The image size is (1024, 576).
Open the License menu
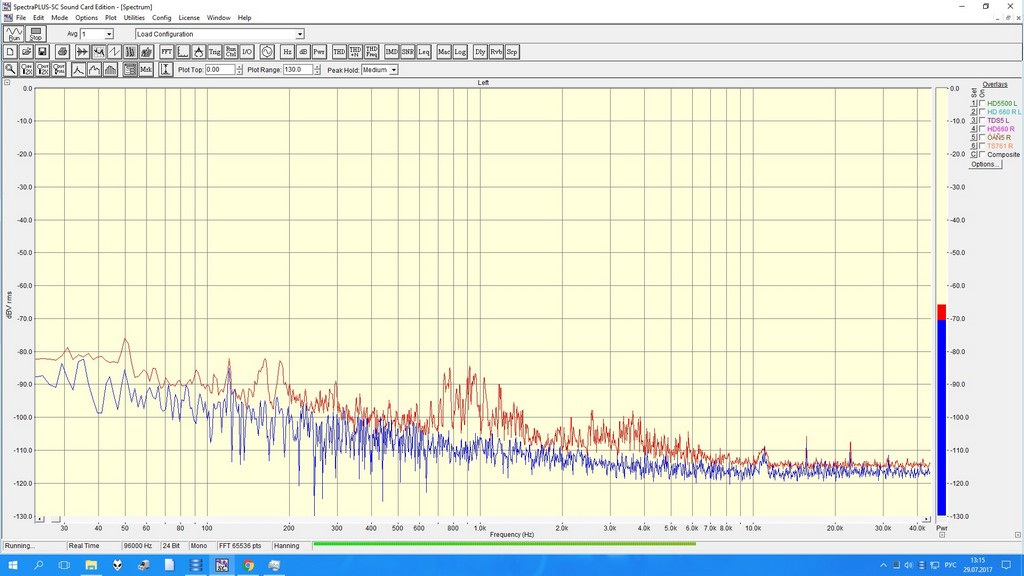point(189,18)
